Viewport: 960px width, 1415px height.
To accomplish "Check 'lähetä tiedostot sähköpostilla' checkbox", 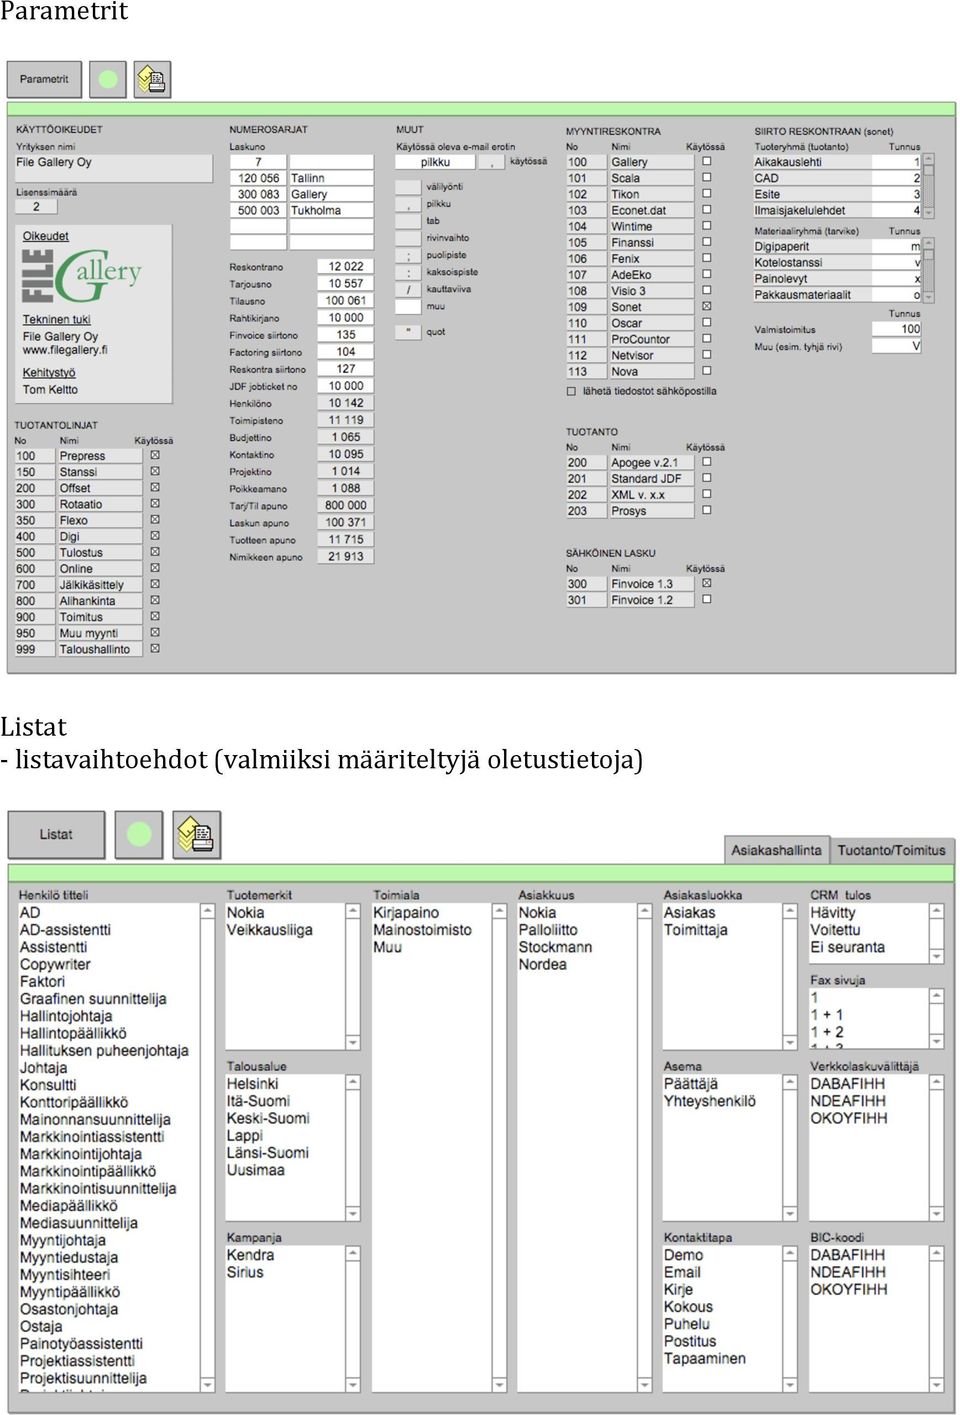I will pos(572,391).
